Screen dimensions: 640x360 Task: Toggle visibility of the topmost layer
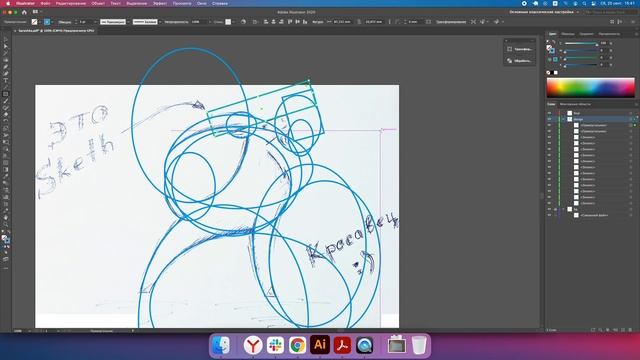[549, 113]
